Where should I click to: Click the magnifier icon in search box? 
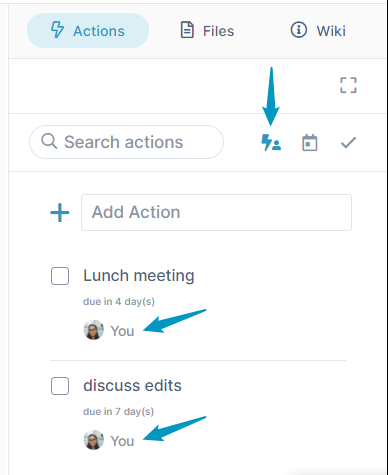[49, 141]
